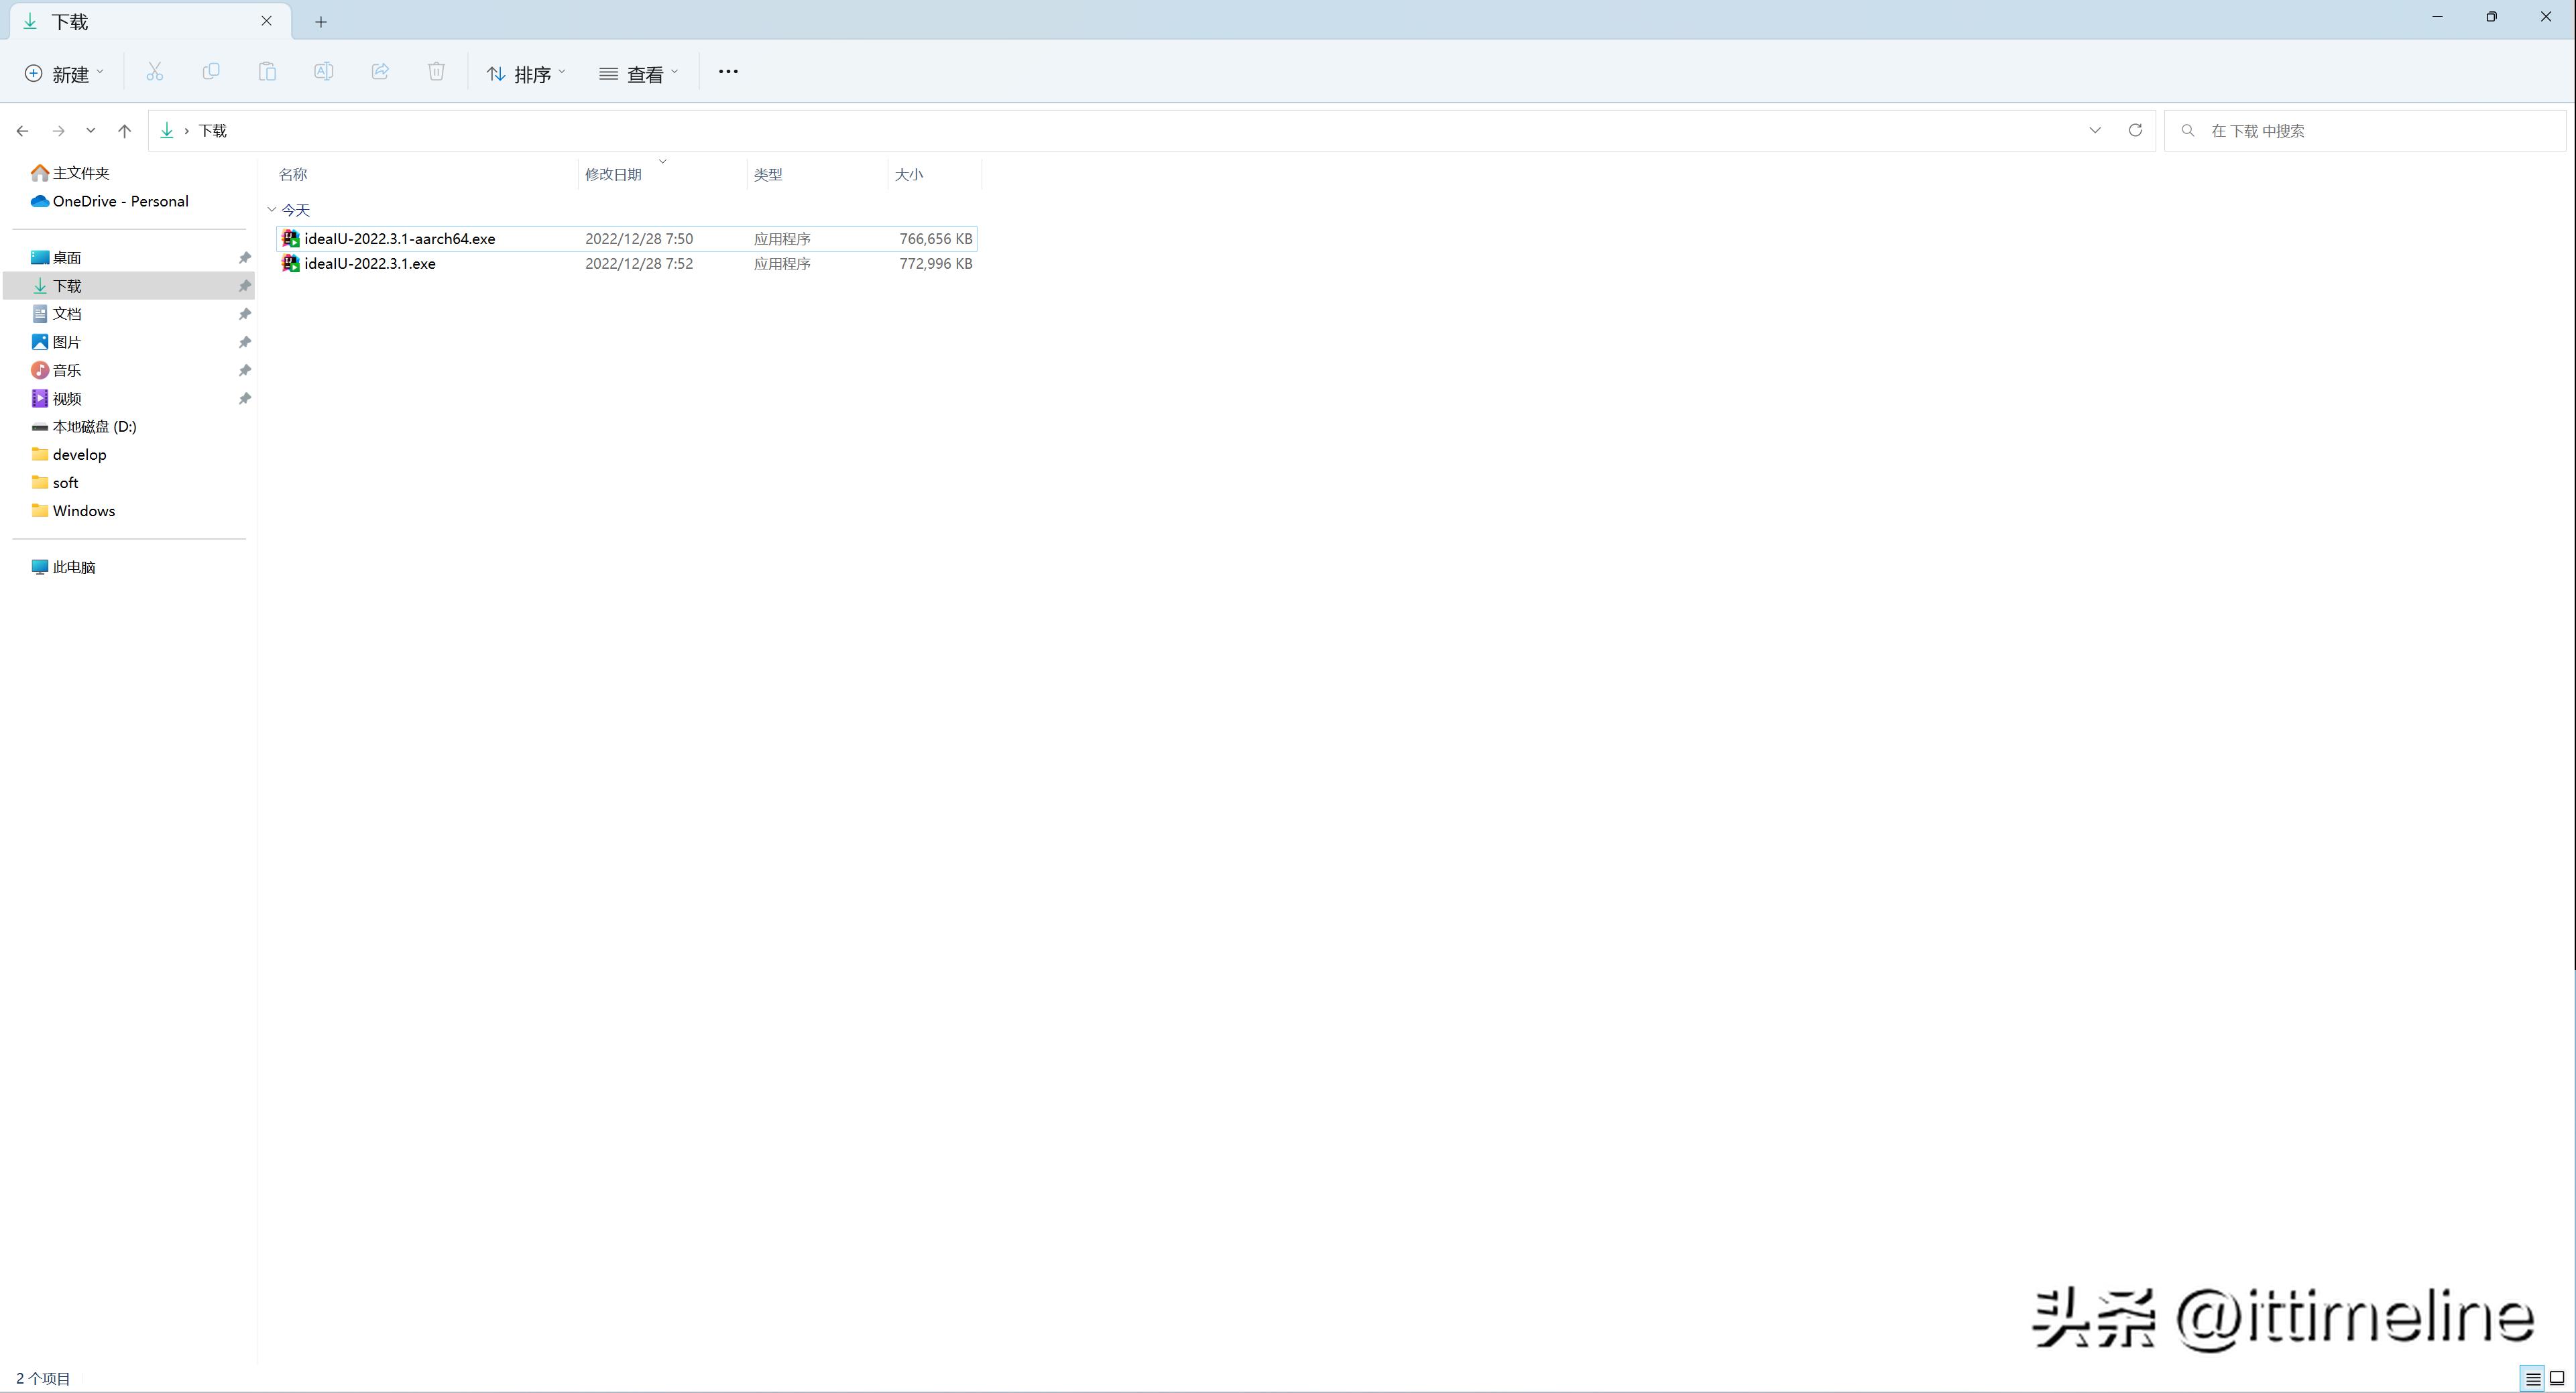Click the search box 在 下载 中搜索
This screenshot has width=2576, height=1393.
click(2370, 131)
